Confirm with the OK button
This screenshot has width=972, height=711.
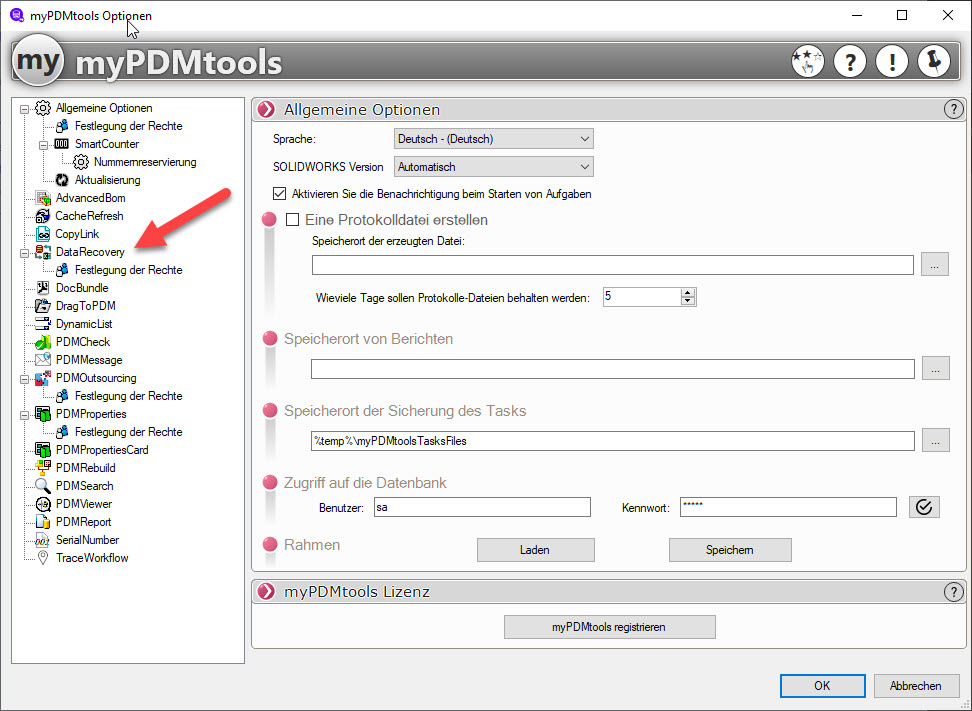pyautogui.click(x=822, y=686)
